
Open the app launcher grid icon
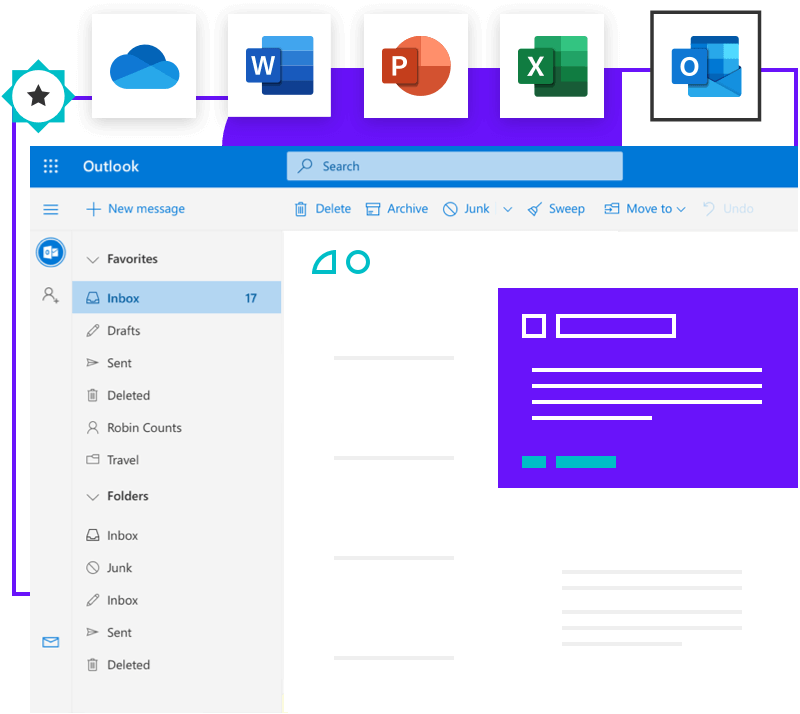coord(51,167)
